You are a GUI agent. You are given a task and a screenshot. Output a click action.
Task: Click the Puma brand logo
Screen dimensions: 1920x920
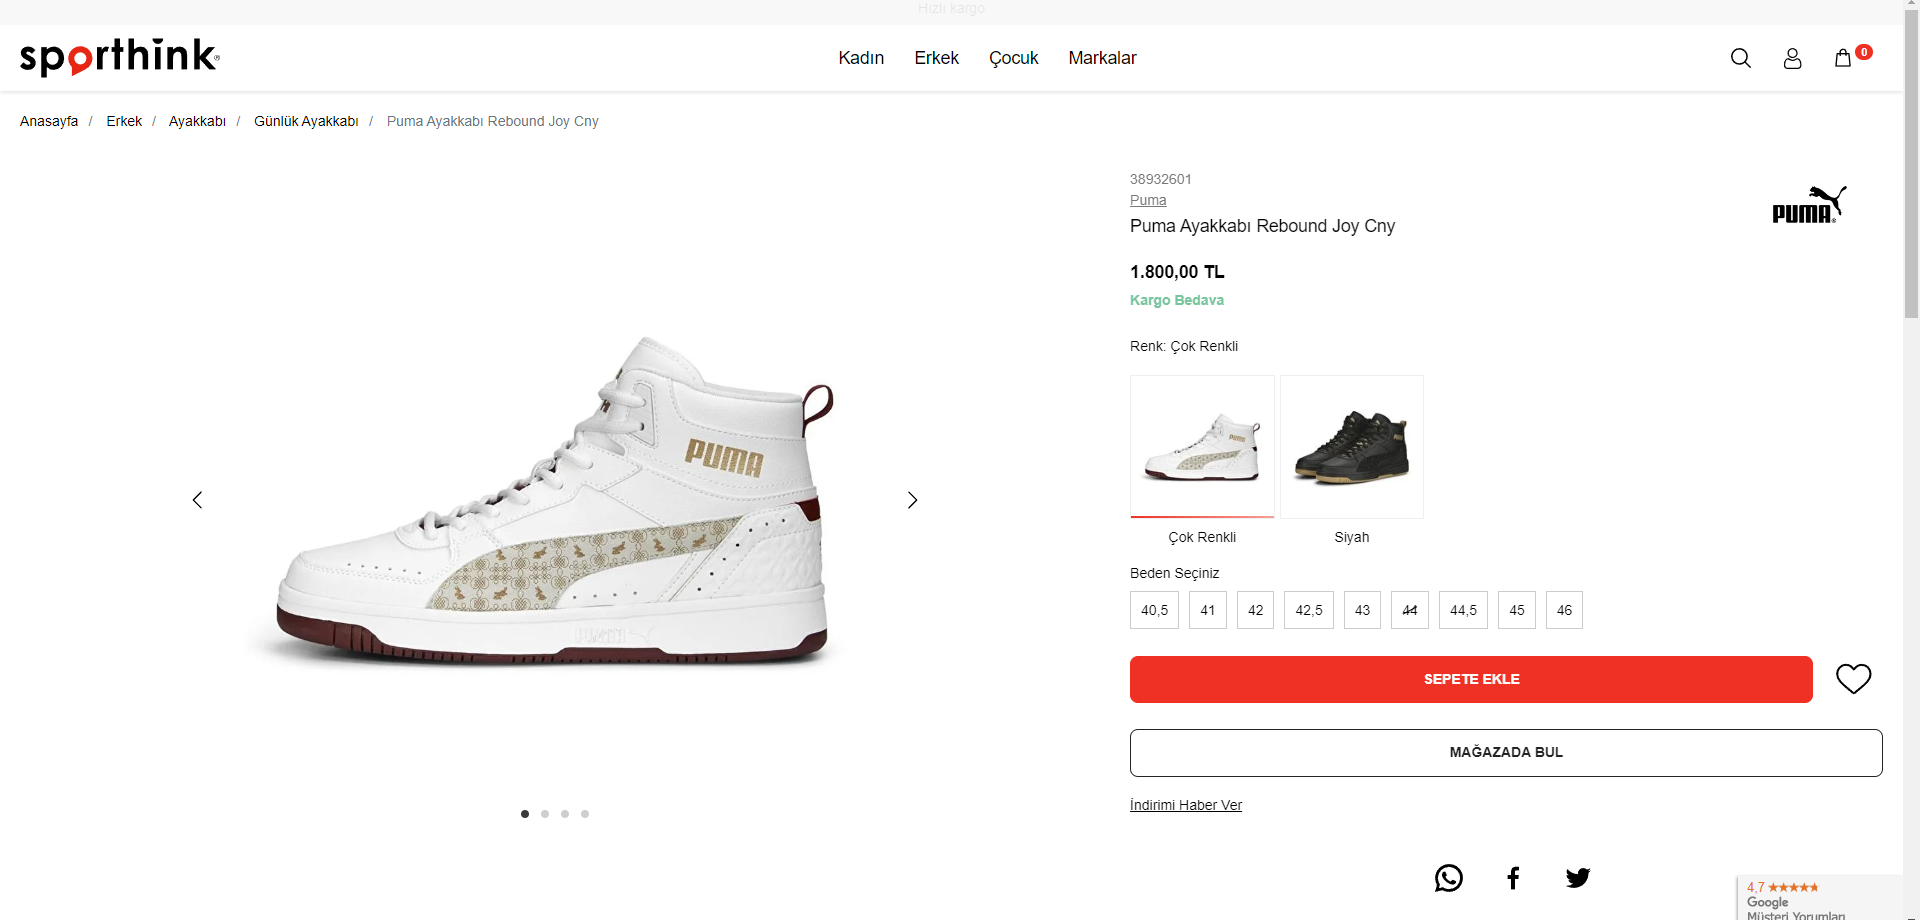pos(1808,205)
